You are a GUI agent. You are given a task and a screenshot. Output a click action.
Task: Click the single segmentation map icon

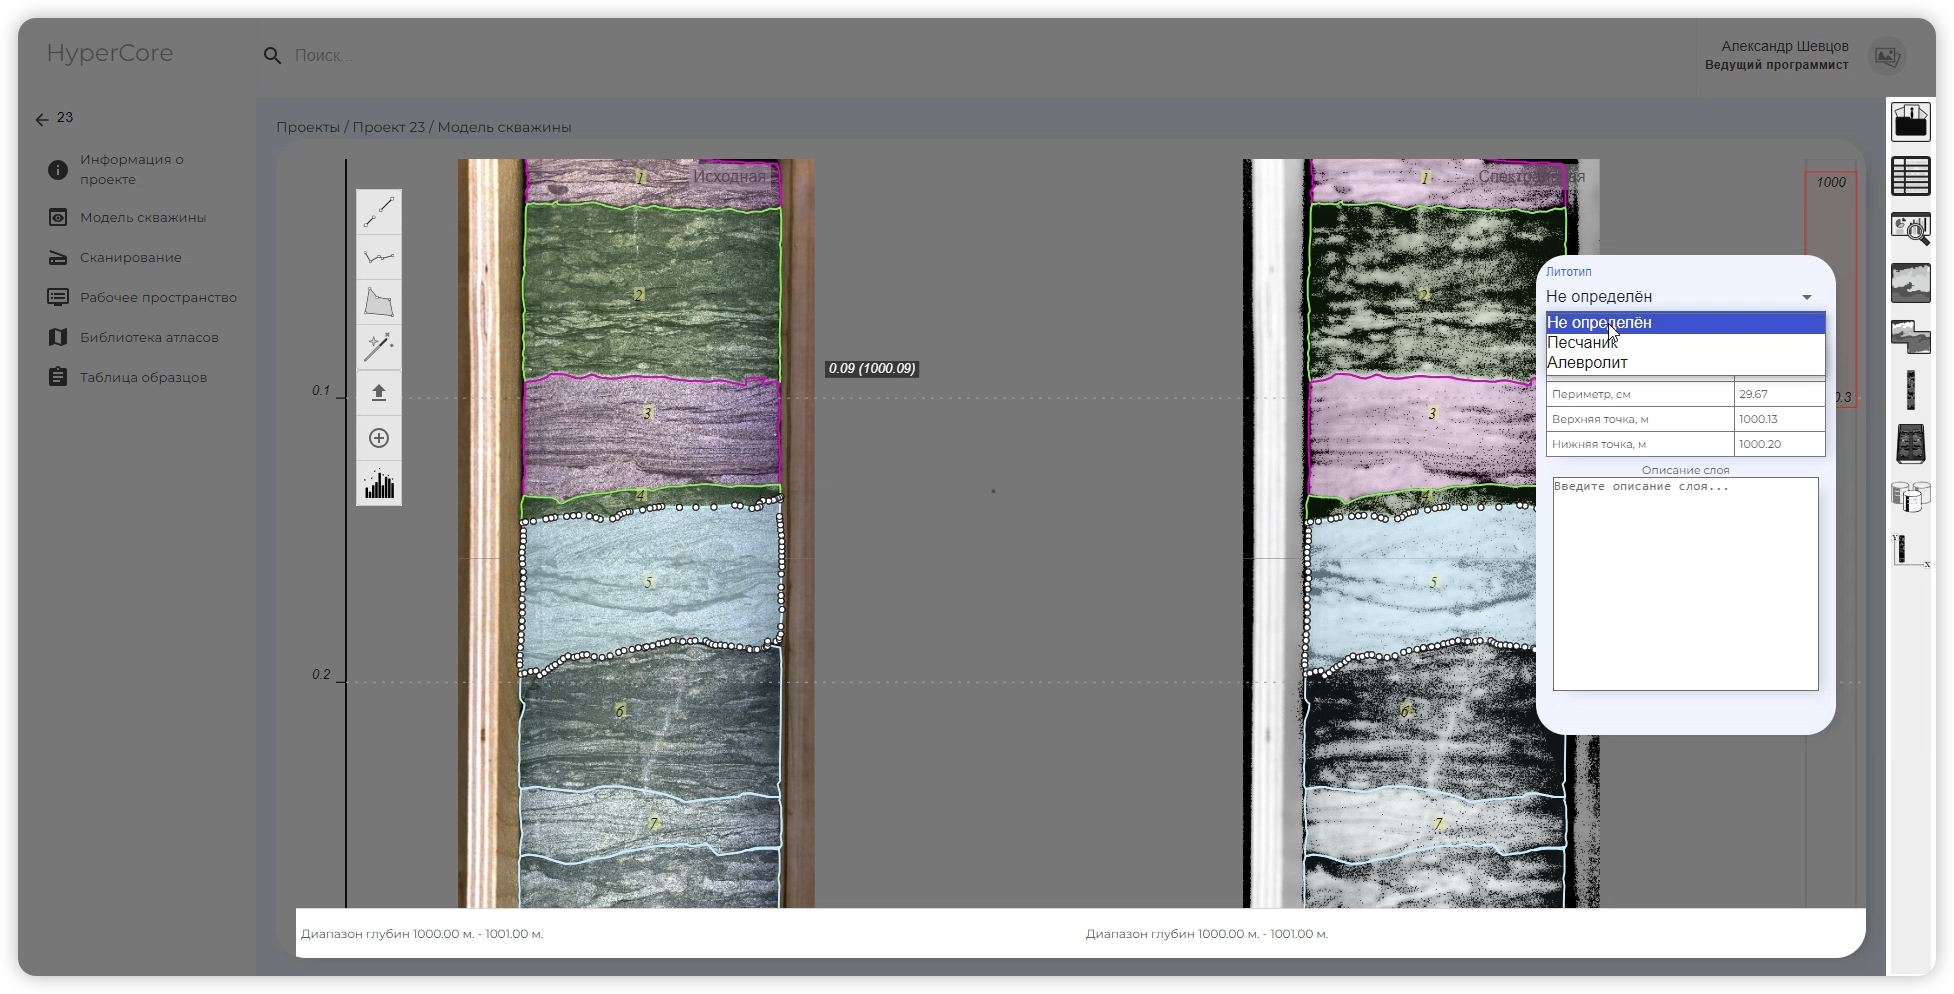pyautogui.click(x=1910, y=283)
